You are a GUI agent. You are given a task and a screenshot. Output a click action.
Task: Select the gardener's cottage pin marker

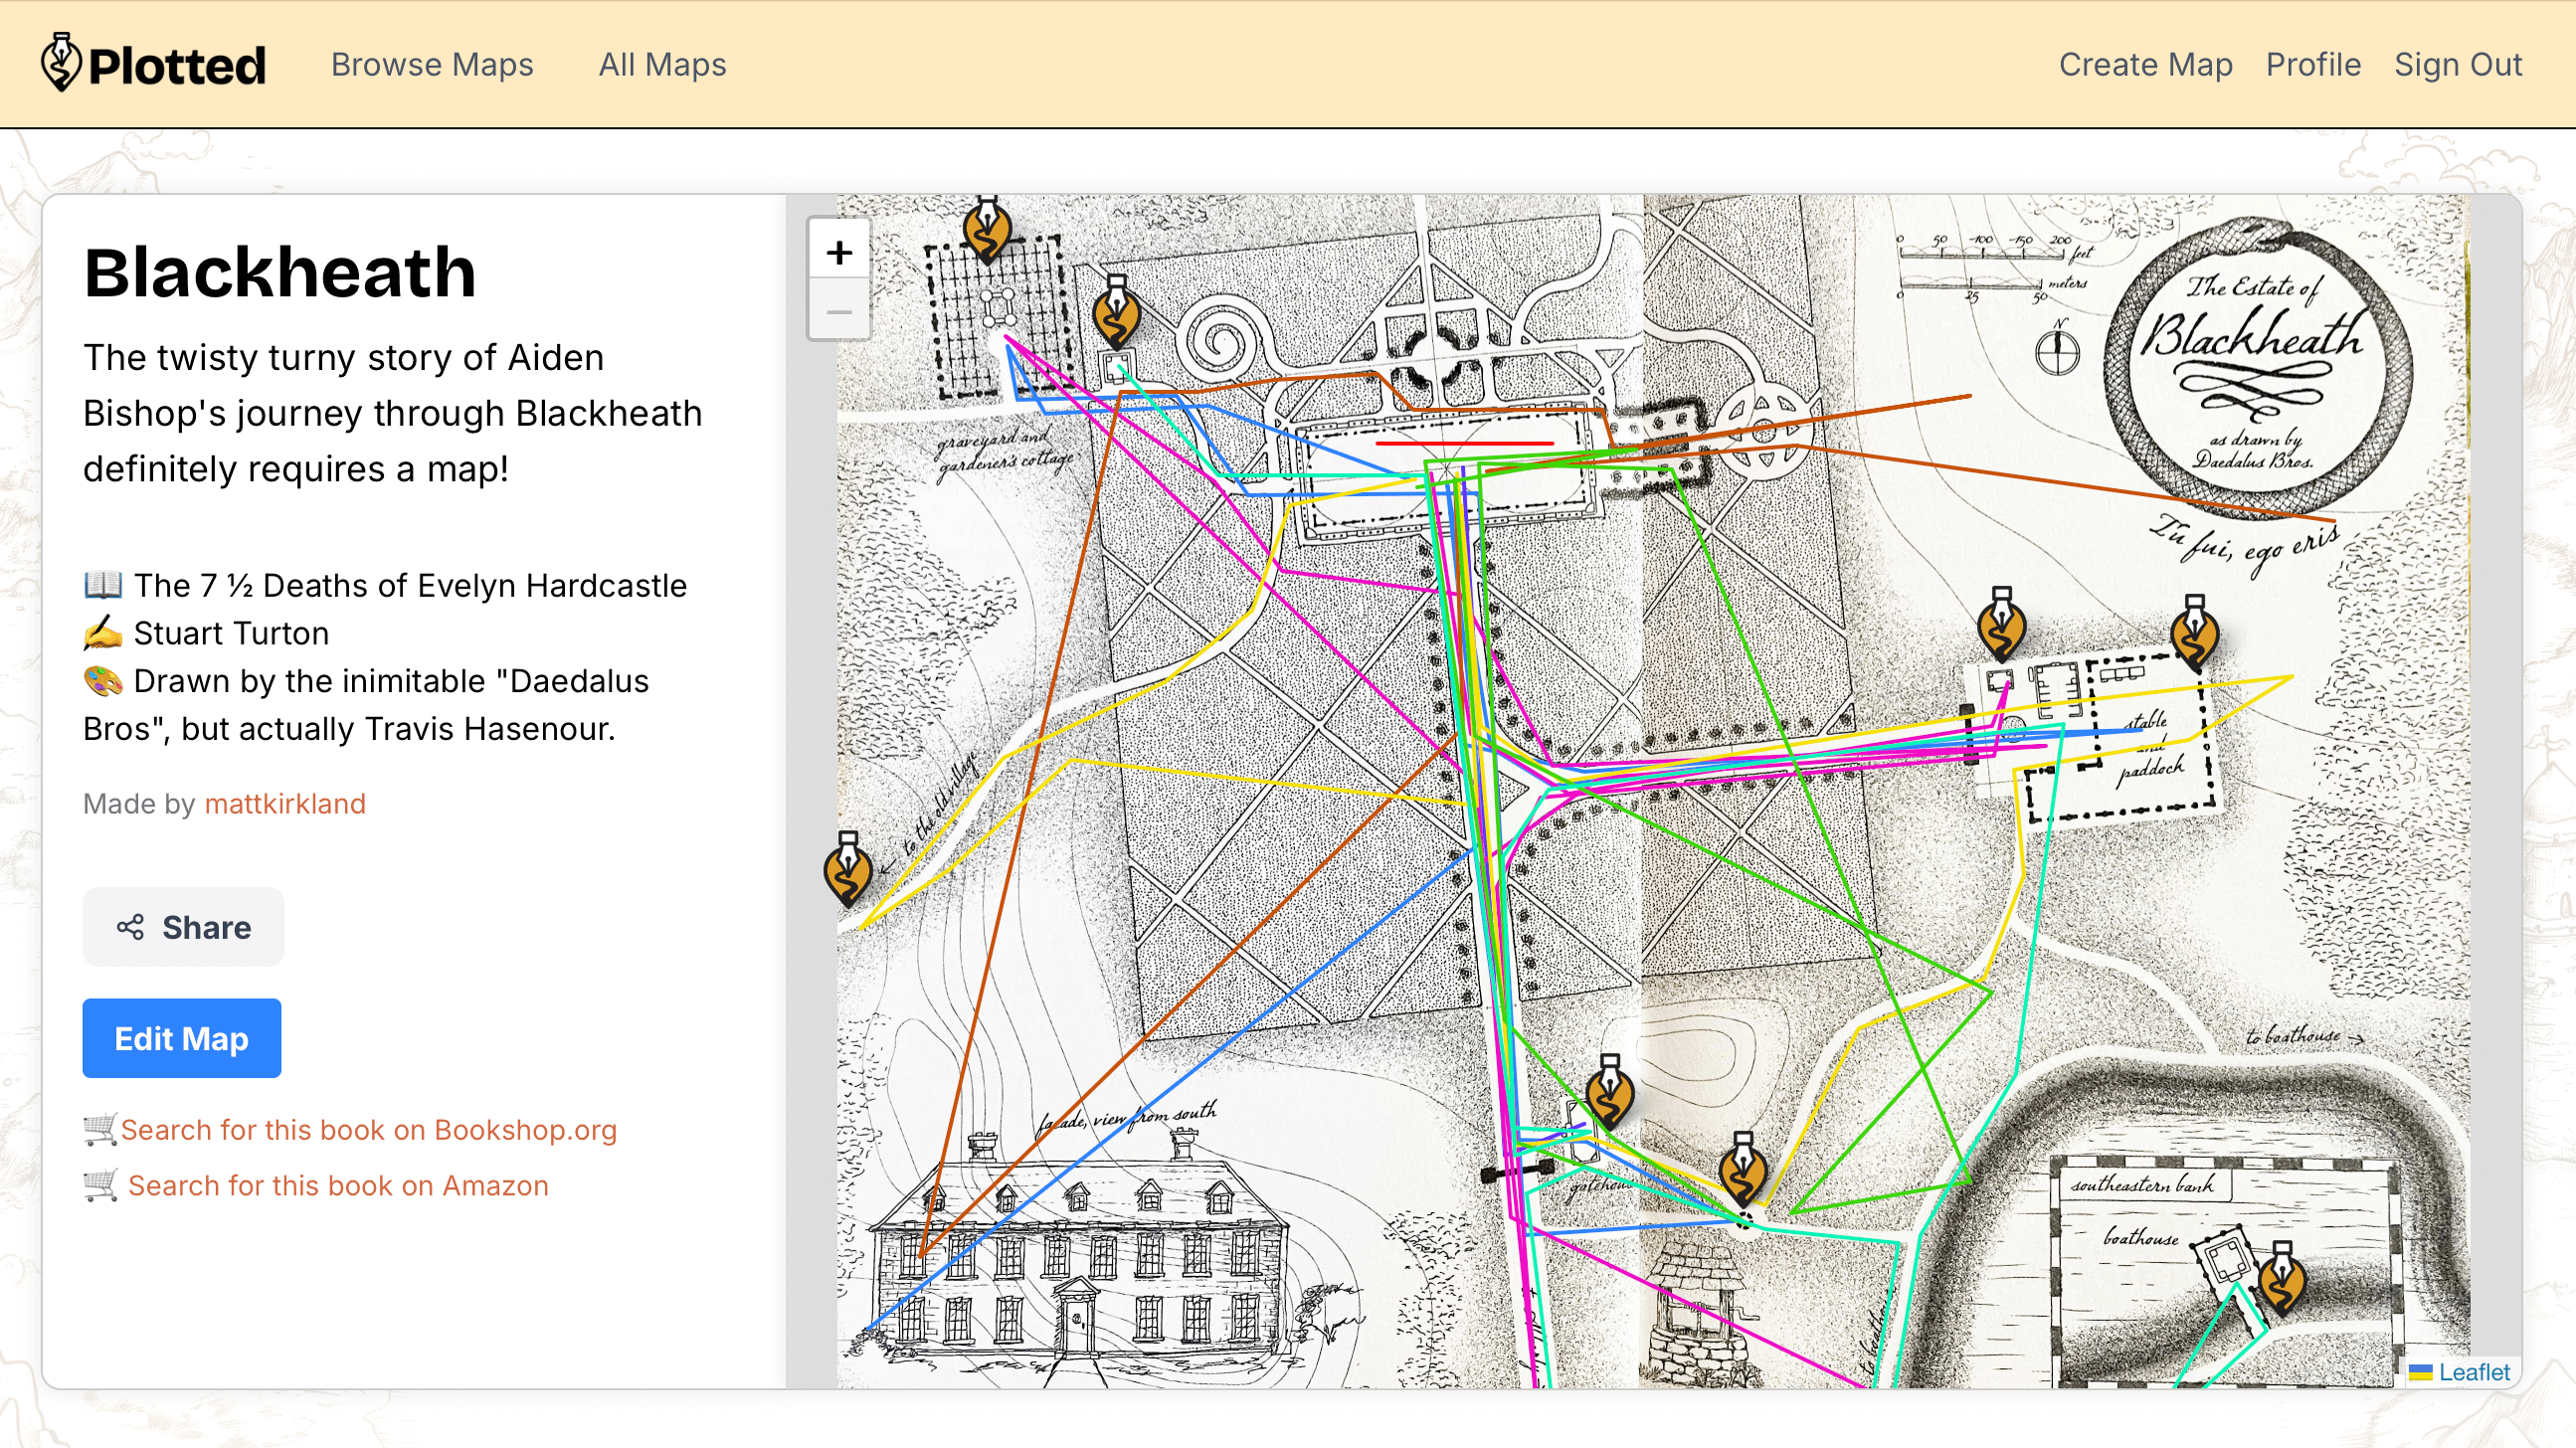[x=1116, y=312]
